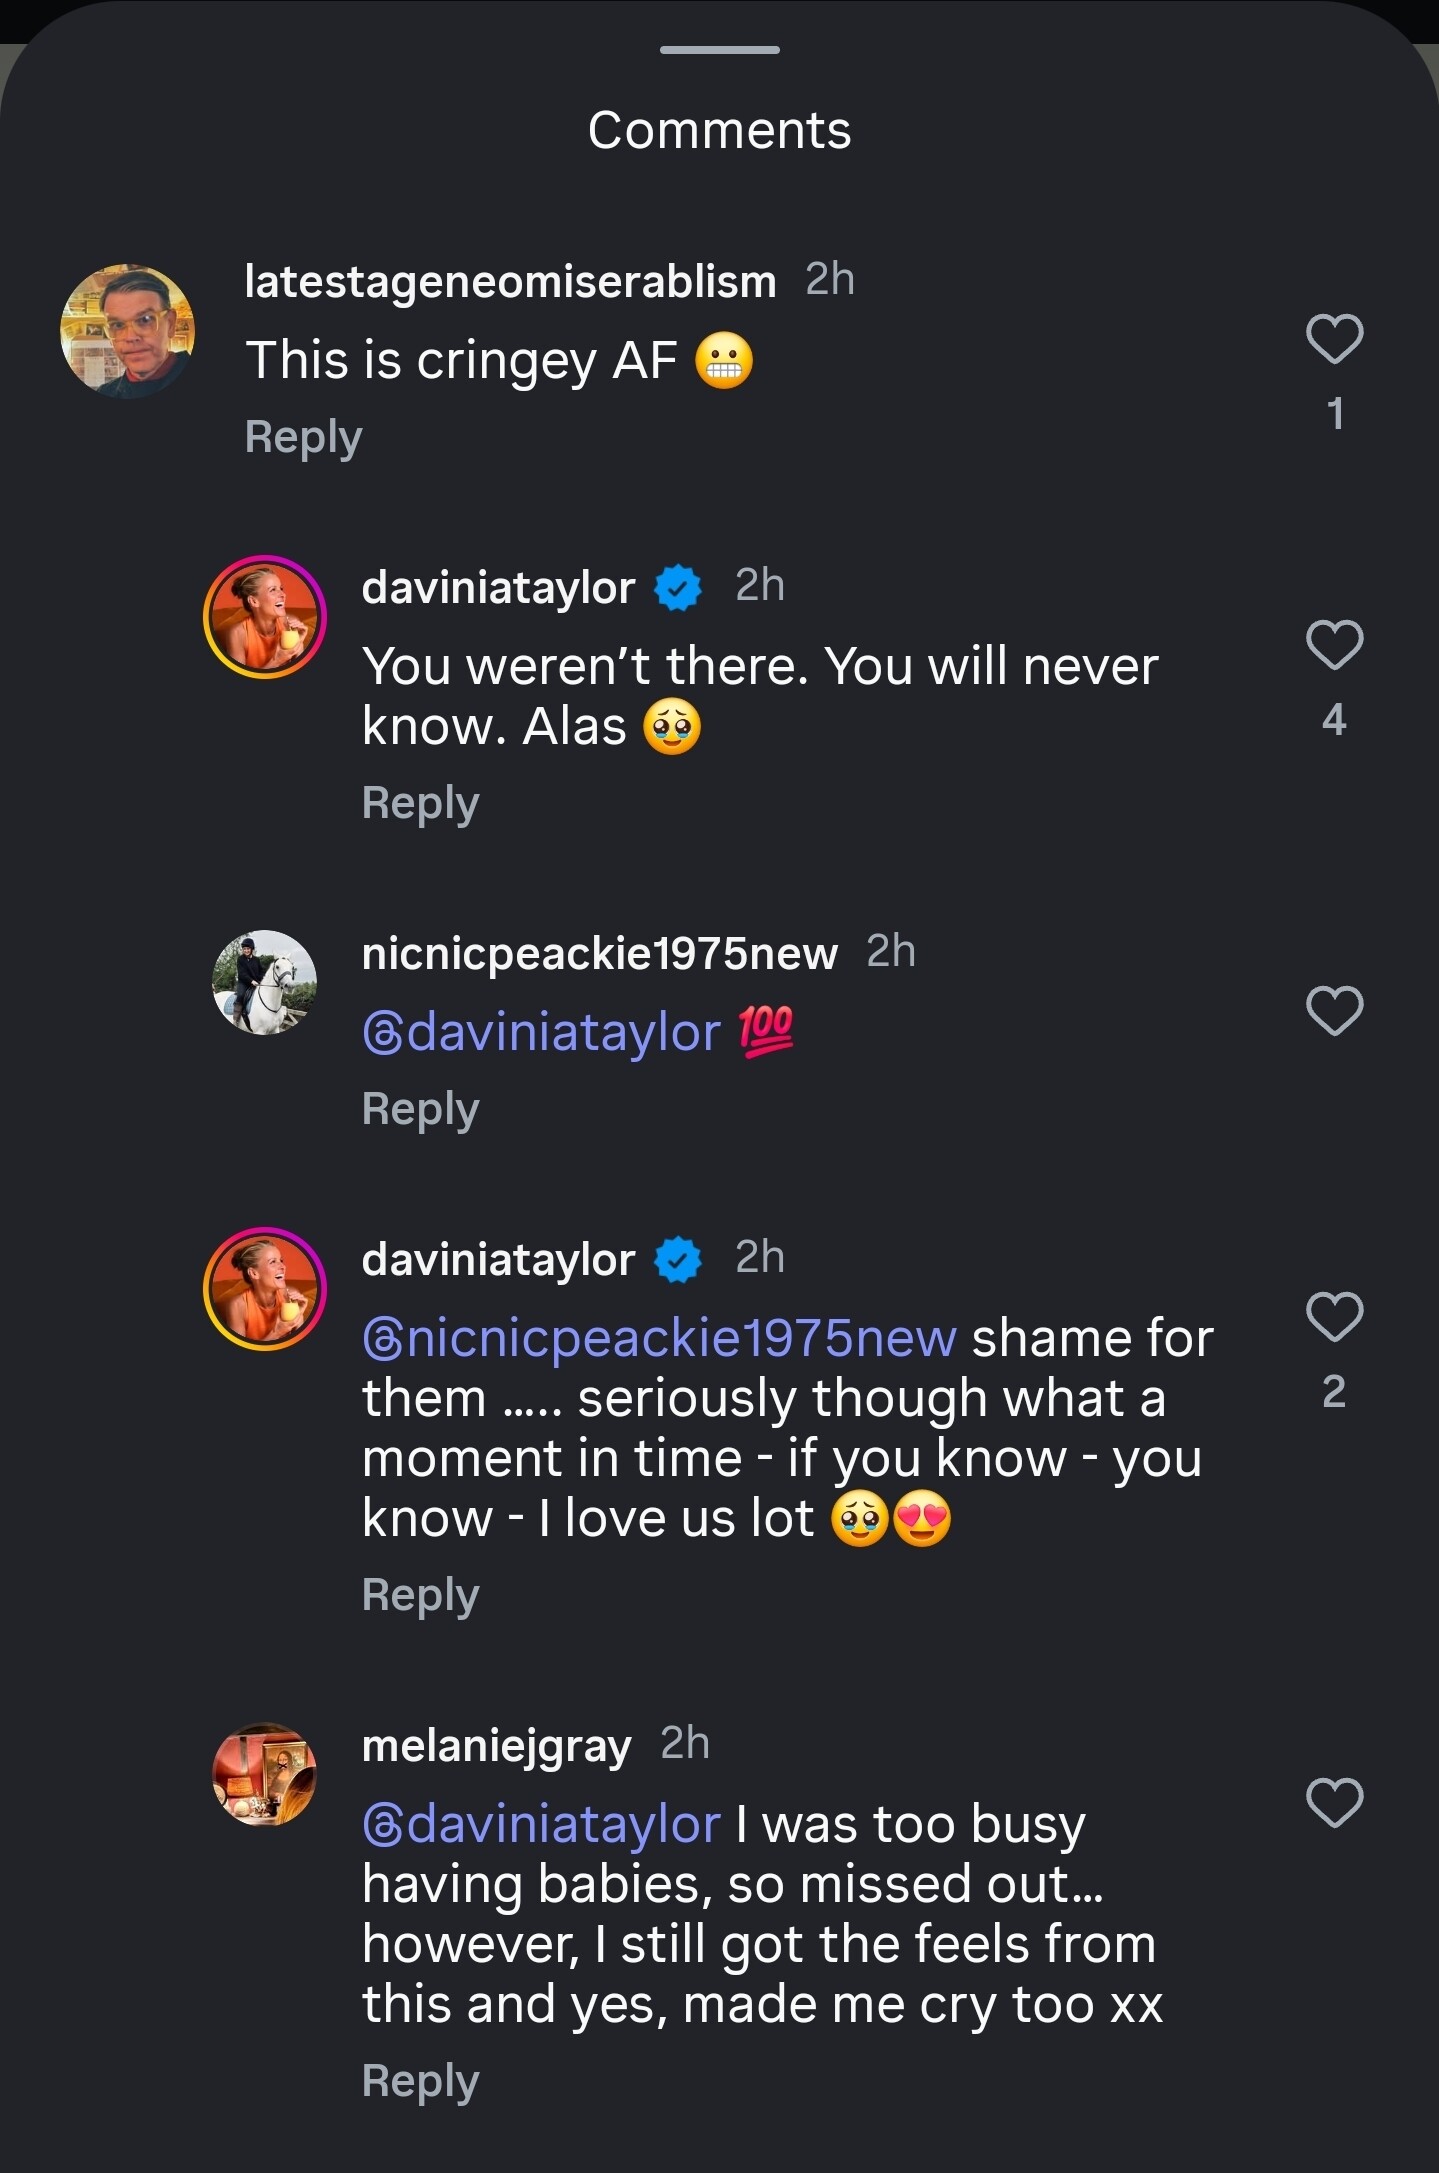Image resolution: width=1439 pixels, height=2173 pixels.
Task: Like melaniejgray's comment about babies
Action: pos(1334,1803)
